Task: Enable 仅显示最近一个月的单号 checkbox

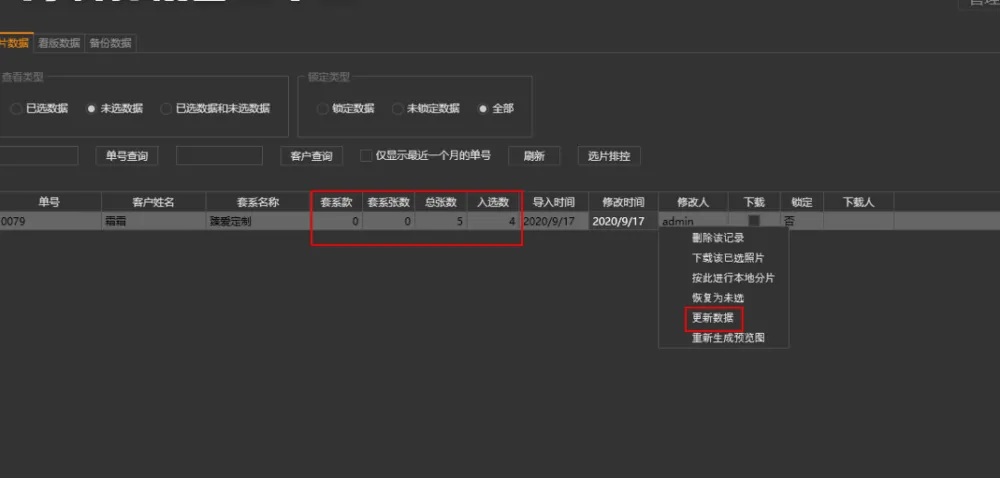Action: [x=366, y=156]
